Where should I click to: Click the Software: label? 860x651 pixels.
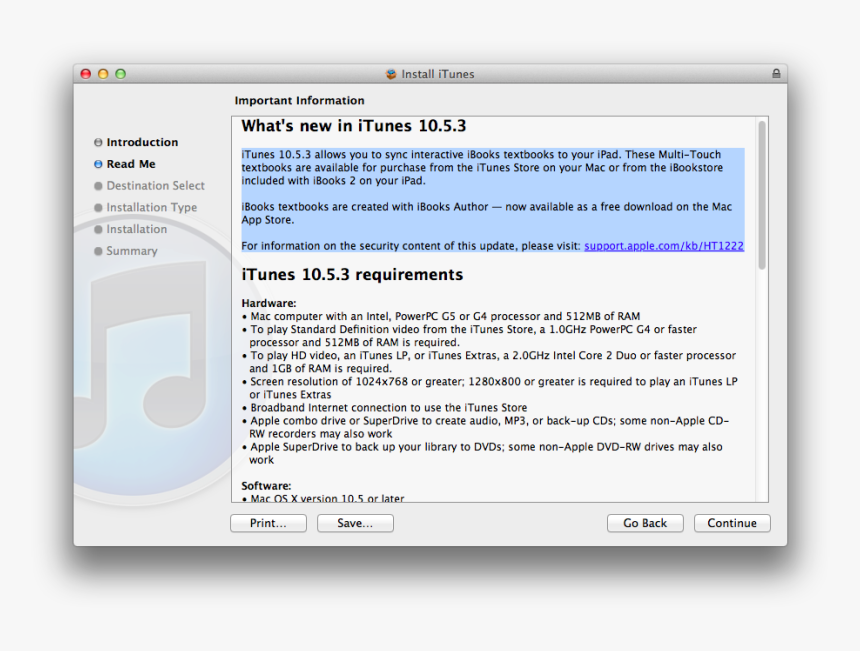coord(267,486)
